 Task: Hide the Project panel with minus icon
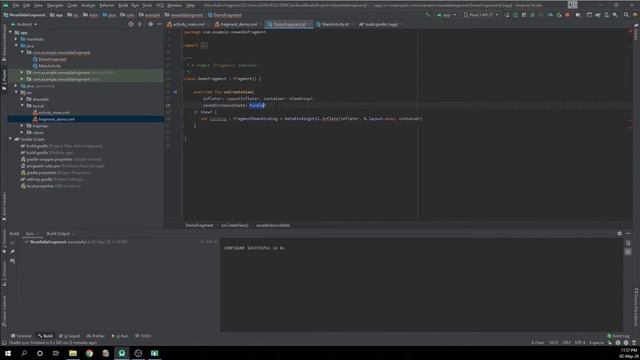click(x=159, y=24)
